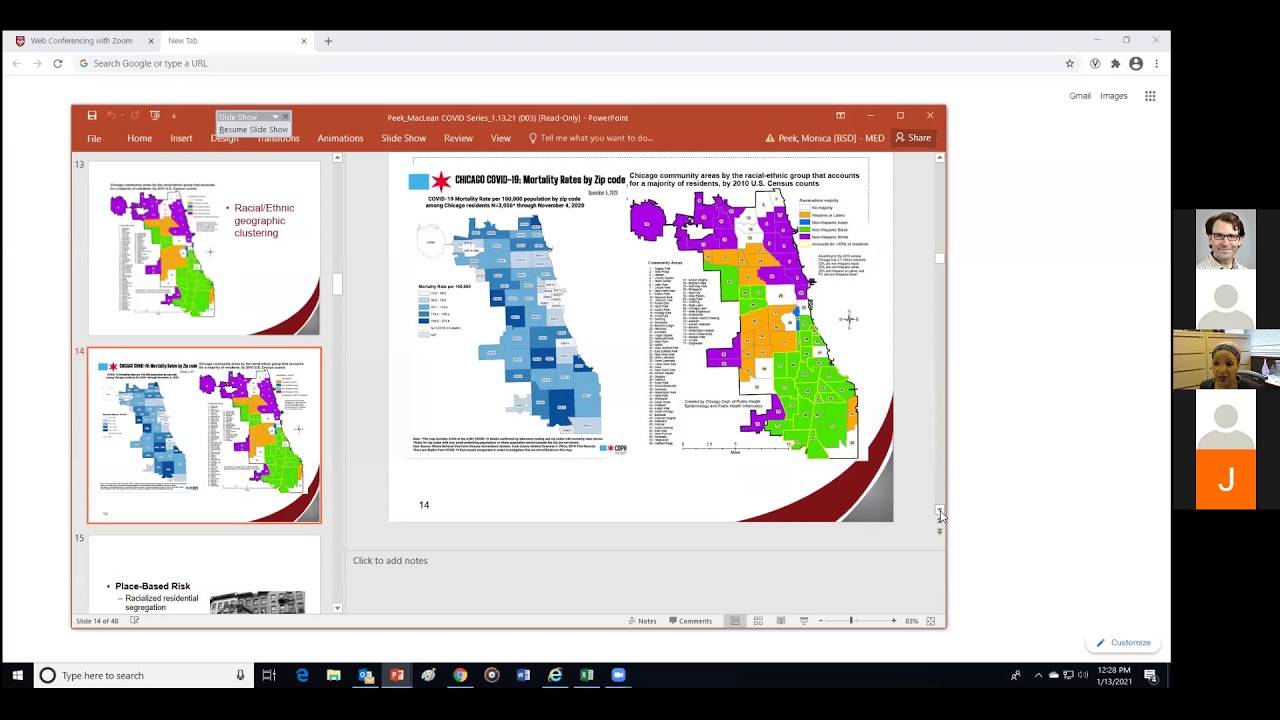Open Chrome three-dot menu
The image size is (1280, 720).
coord(1156,63)
